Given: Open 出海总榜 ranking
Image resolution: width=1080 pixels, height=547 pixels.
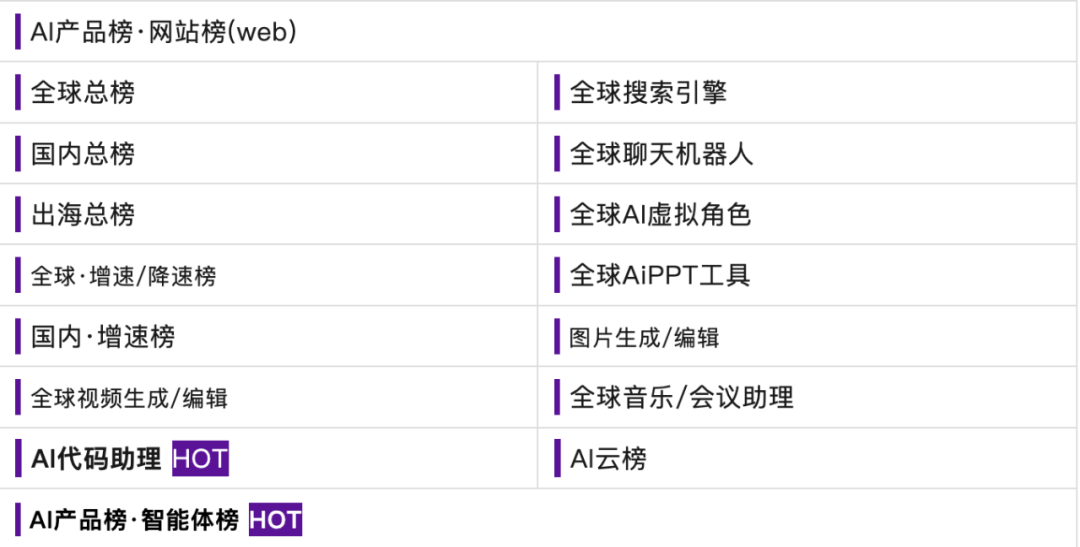Looking at the screenshot, I should tap(83, 214).
